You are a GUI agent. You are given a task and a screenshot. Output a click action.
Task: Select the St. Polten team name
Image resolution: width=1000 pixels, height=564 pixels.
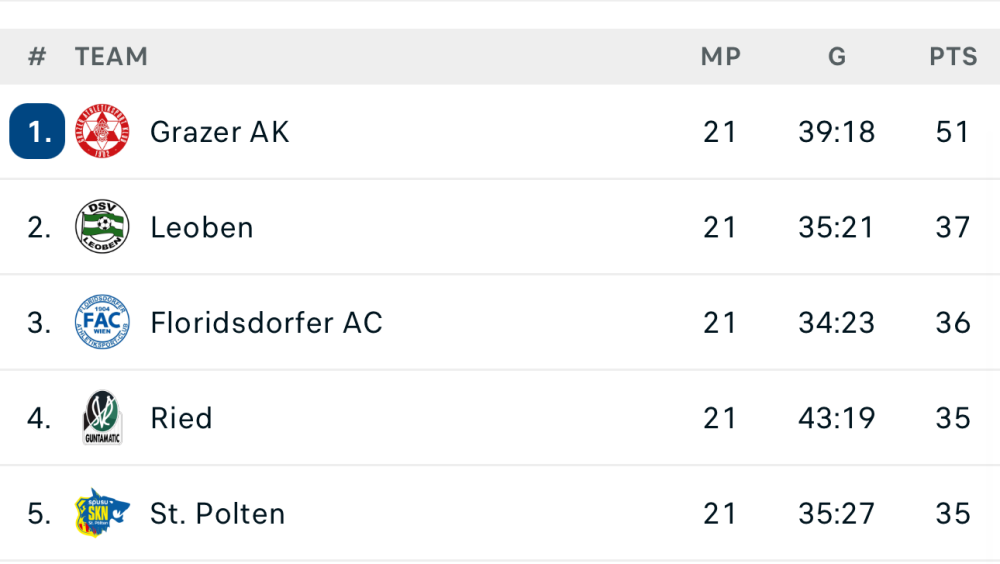coord(217,514)
